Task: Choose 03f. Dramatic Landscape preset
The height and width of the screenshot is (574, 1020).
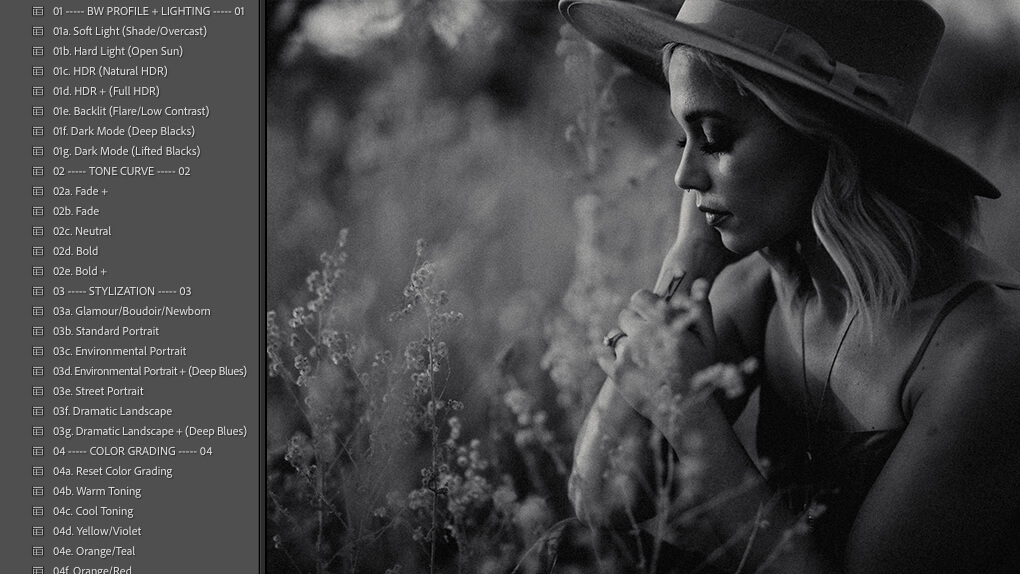Action: click(x=112, y=411)
